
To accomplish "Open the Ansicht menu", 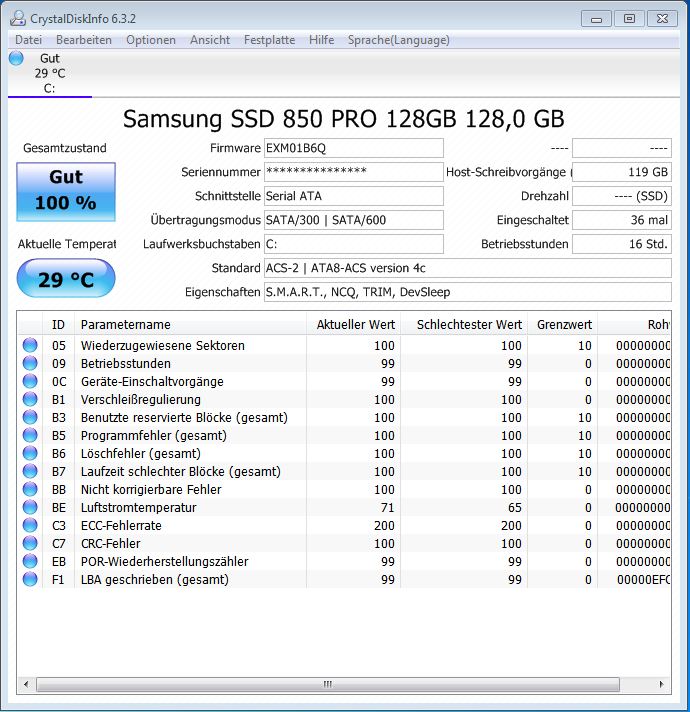I will pos(210,40).
